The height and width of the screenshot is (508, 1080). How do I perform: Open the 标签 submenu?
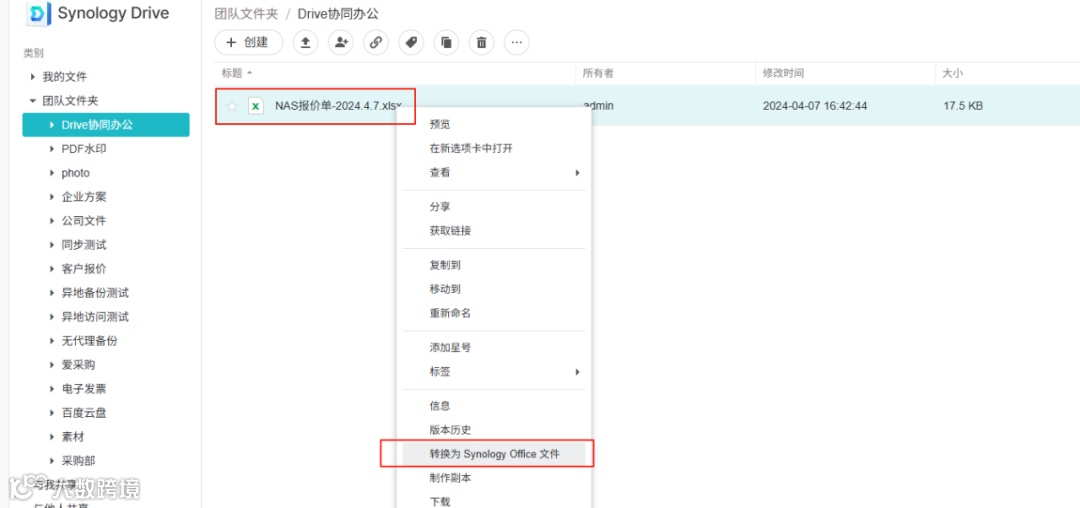(494, 372)
